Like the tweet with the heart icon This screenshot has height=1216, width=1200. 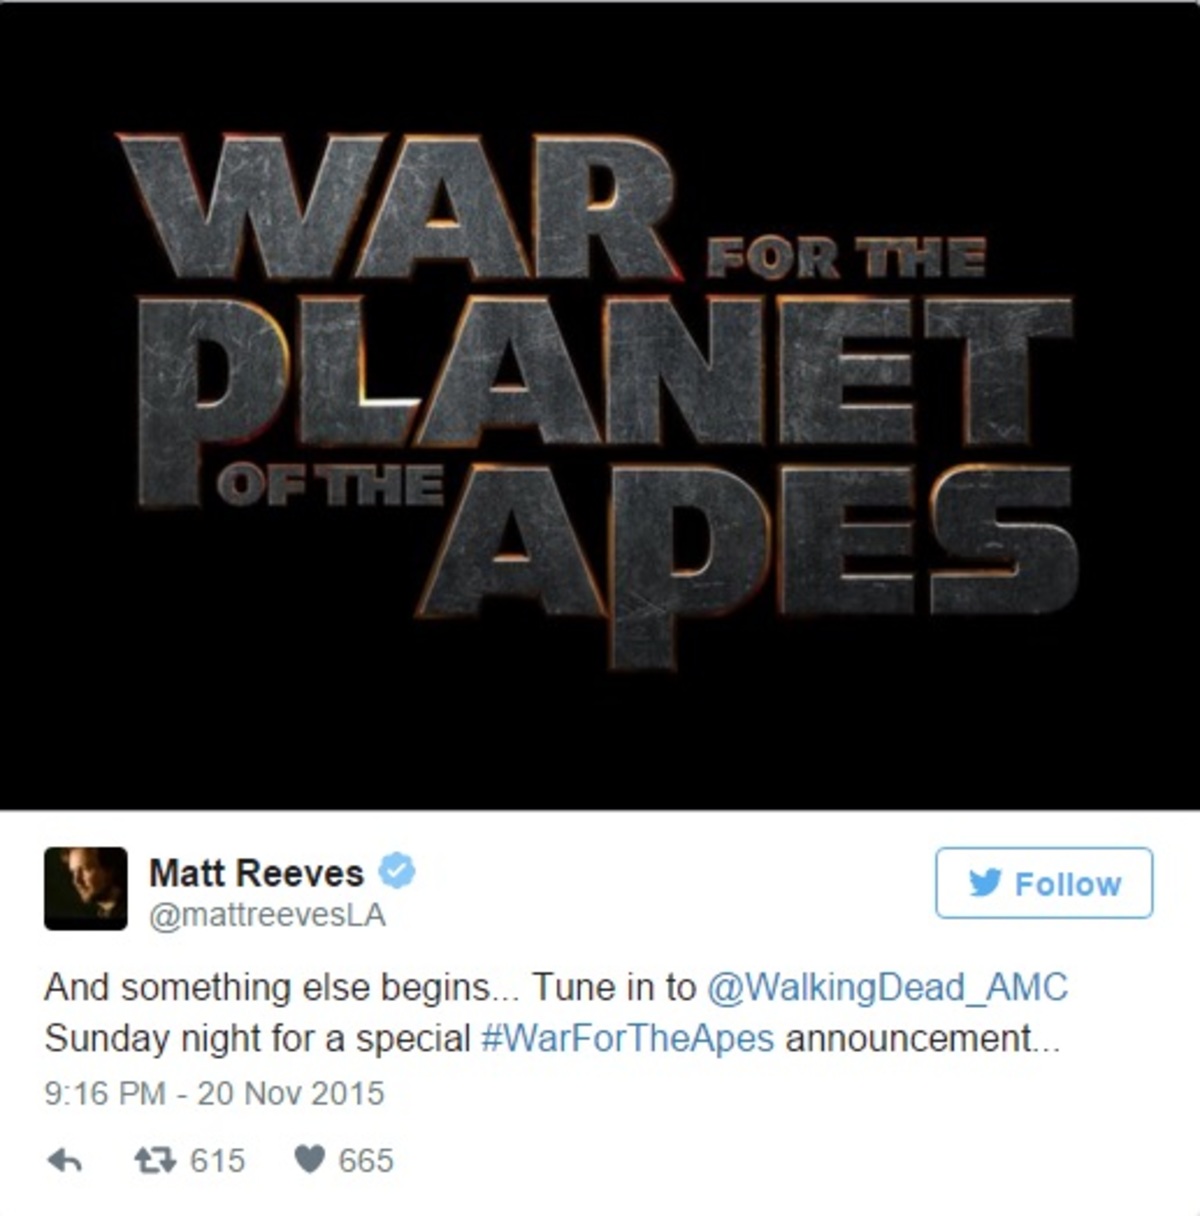coord(310,1160)
